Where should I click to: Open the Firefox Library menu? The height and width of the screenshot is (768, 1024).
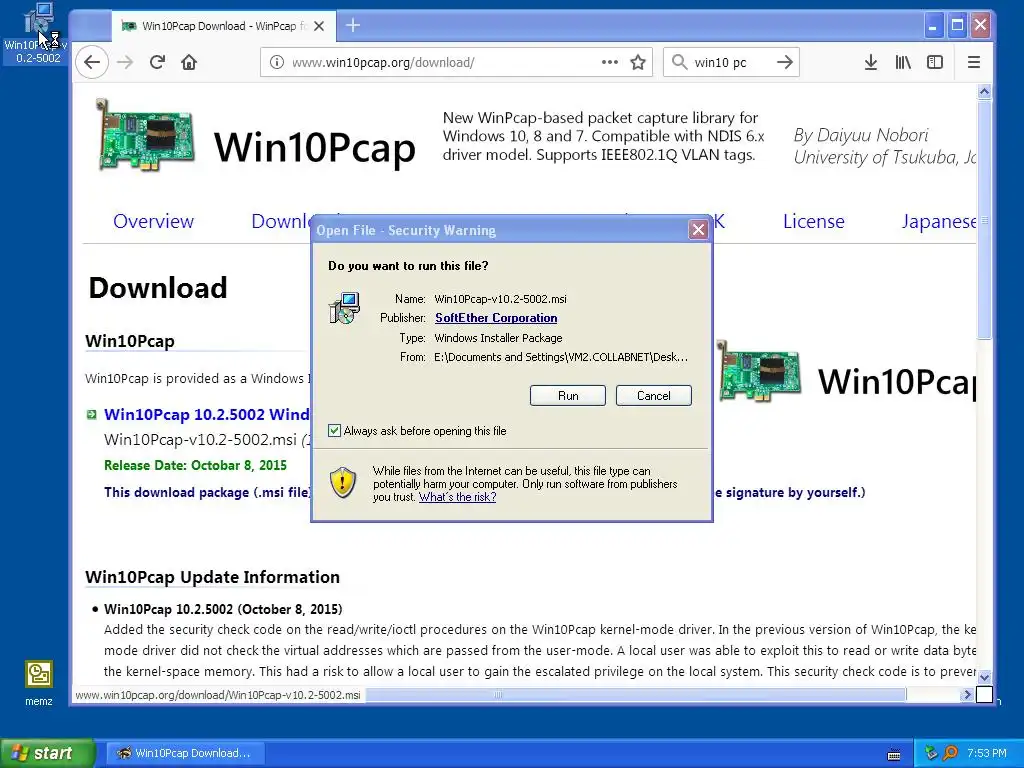pyautogui.click(x=903, y=63)
